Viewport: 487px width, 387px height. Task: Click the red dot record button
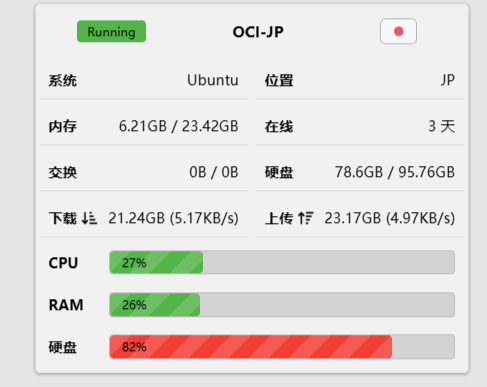(x=398, y=31)
